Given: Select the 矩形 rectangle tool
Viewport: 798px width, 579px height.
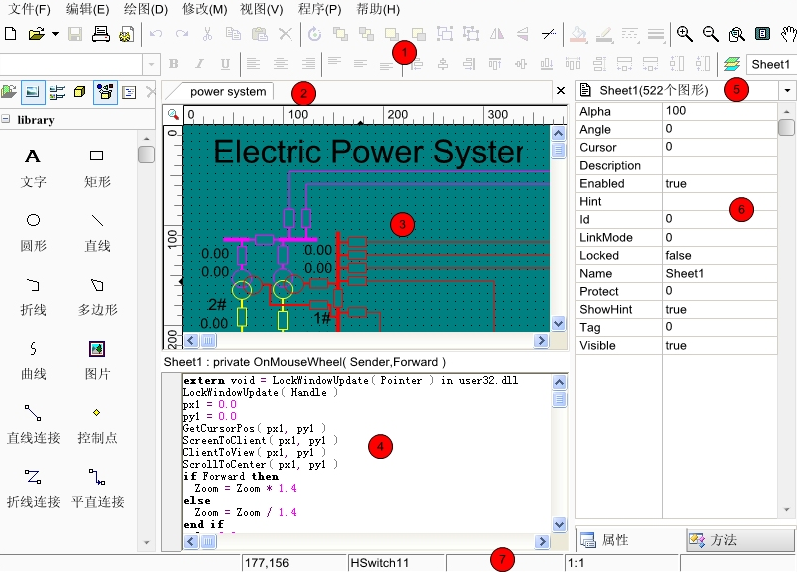Looking at the screenshot, I should pos(97,168).
